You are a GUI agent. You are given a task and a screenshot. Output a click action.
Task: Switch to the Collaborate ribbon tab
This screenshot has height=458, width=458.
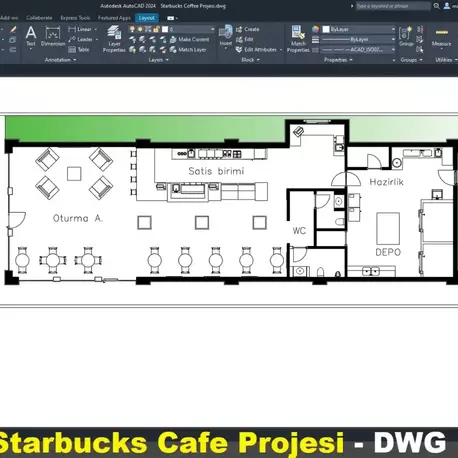tap(39, 18)
